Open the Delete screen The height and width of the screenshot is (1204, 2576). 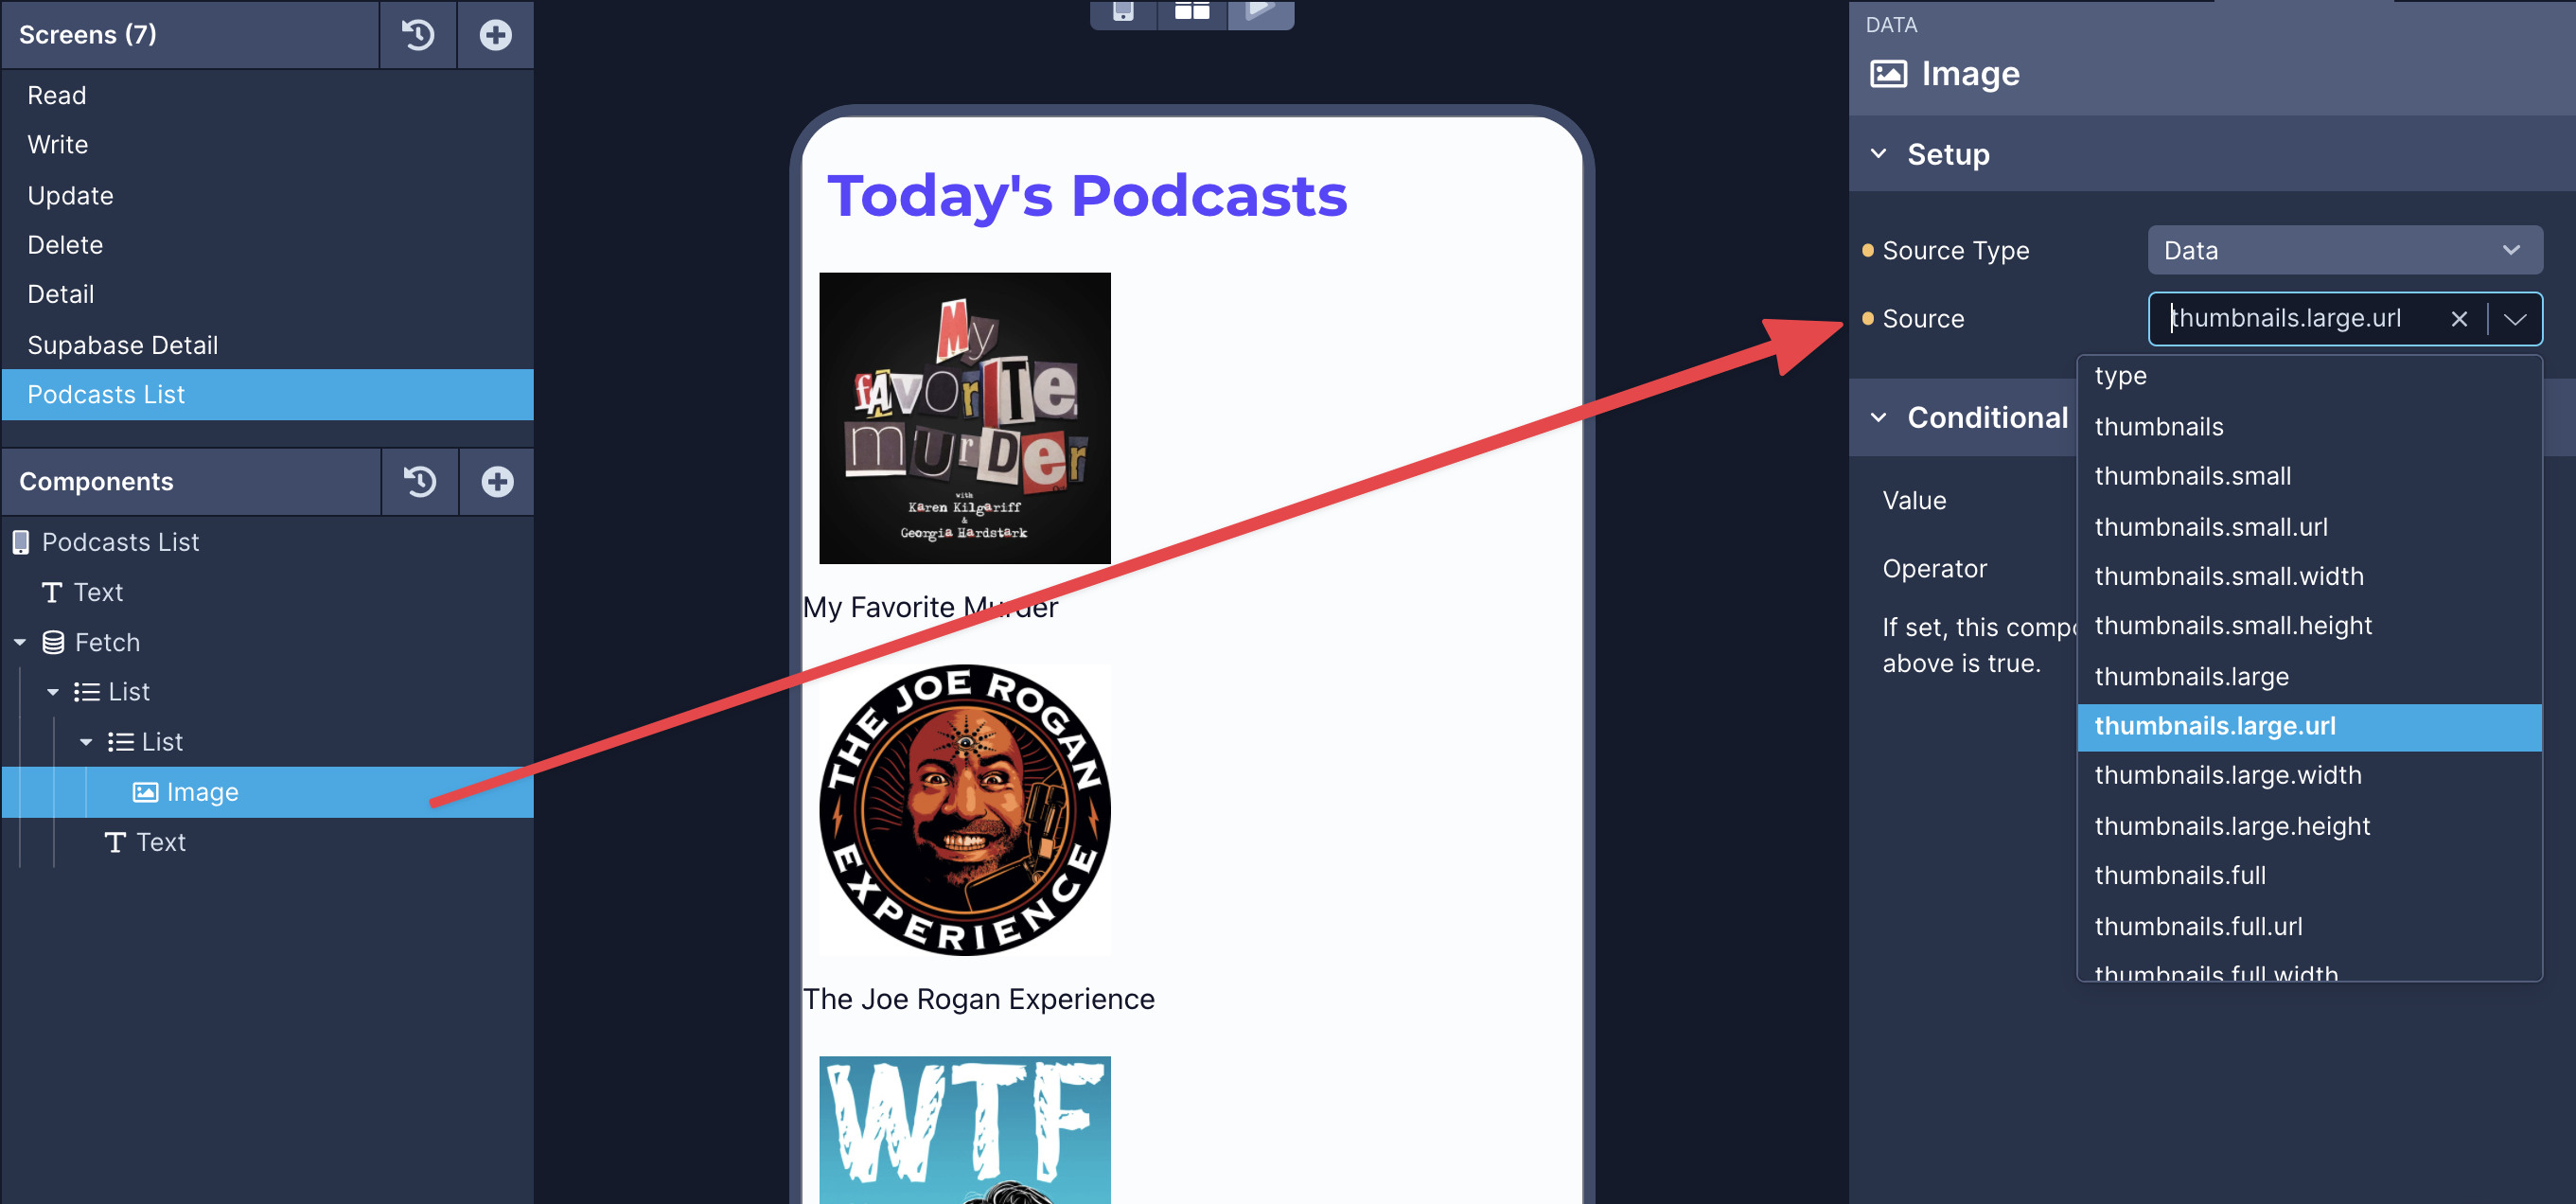point(268,245)
